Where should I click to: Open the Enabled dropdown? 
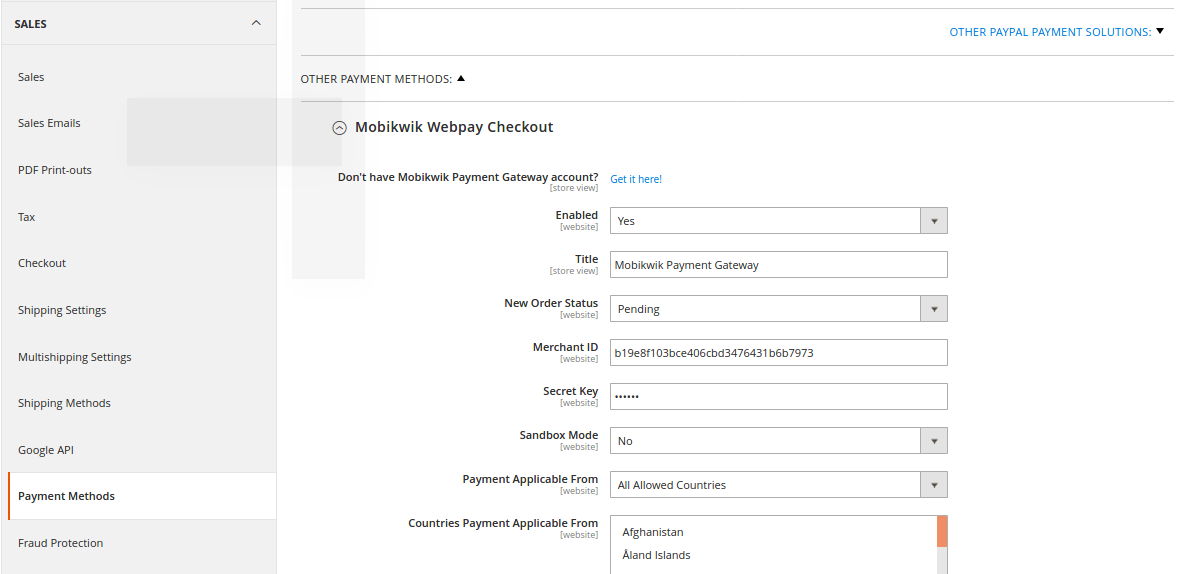[778, 221]
